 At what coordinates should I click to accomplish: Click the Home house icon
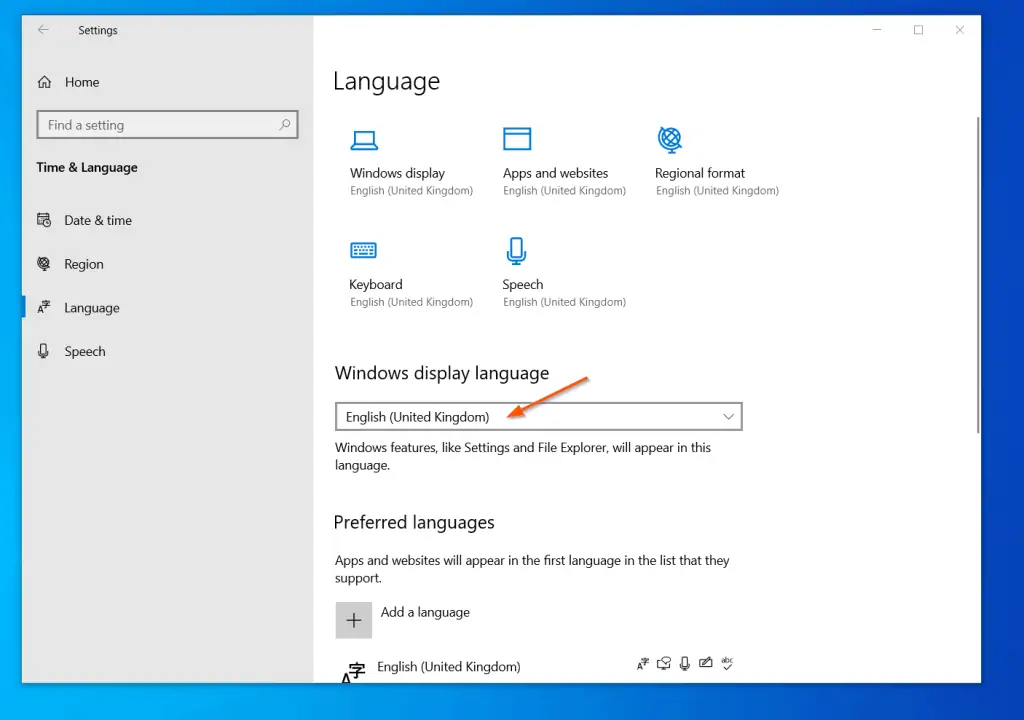click(x=47, y=81)
